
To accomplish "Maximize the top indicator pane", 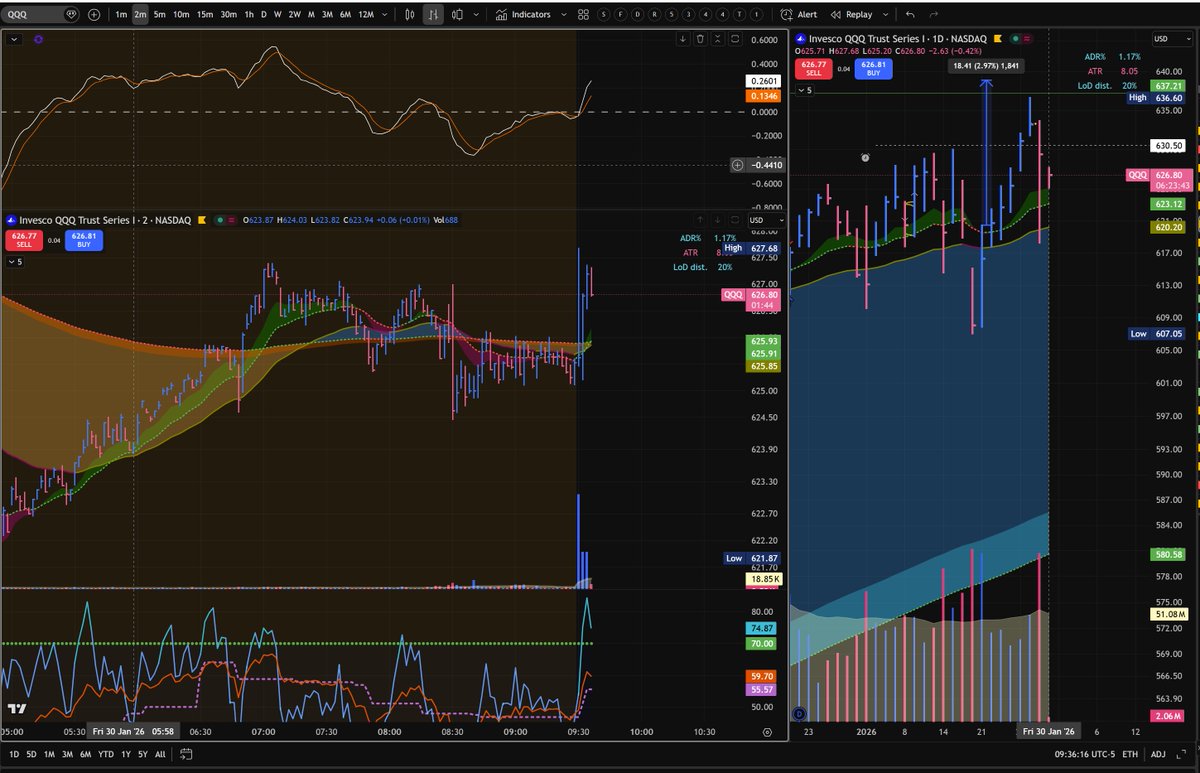I will pyautogui.click(x=734, y=38).
